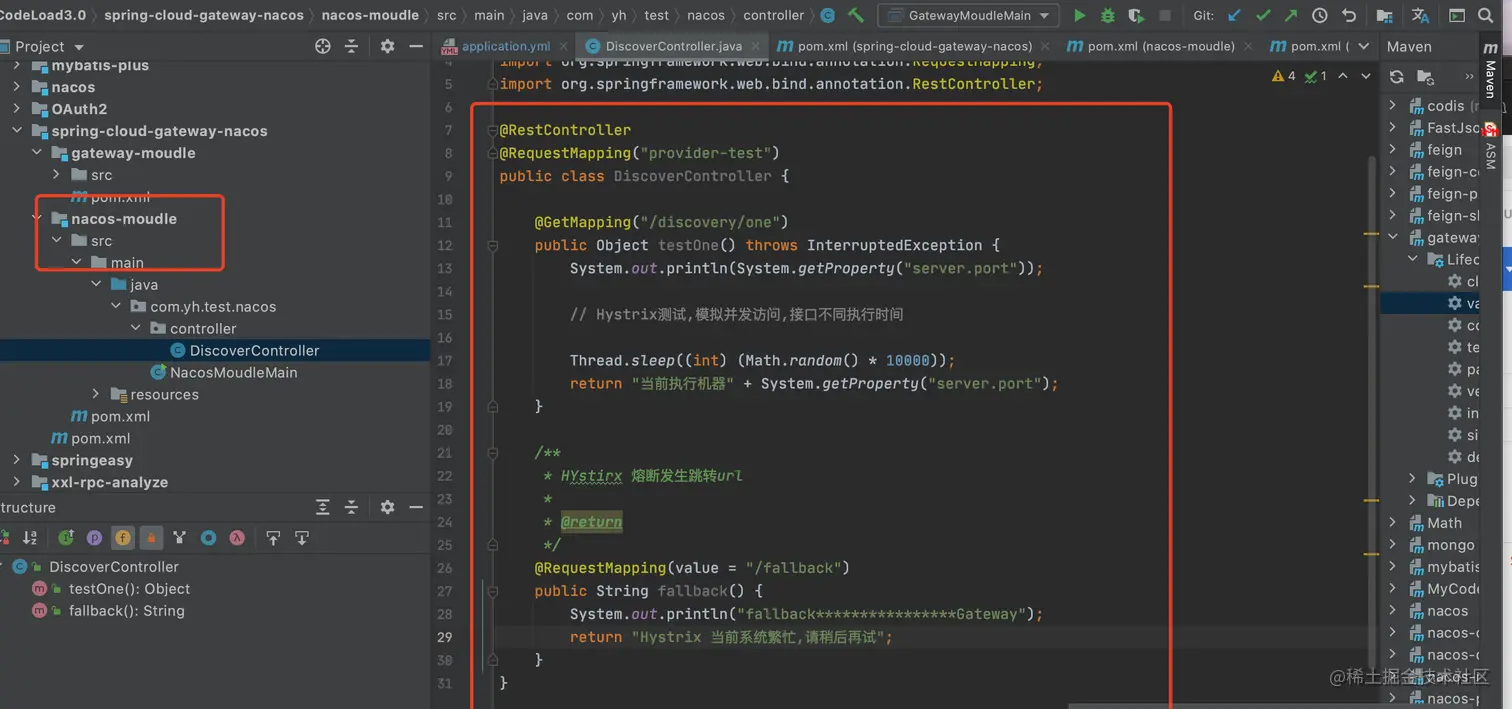Click the 4 warnings indicator
The width and height of the screenshot is (1512, 709).
click(x=1284, y=76)
